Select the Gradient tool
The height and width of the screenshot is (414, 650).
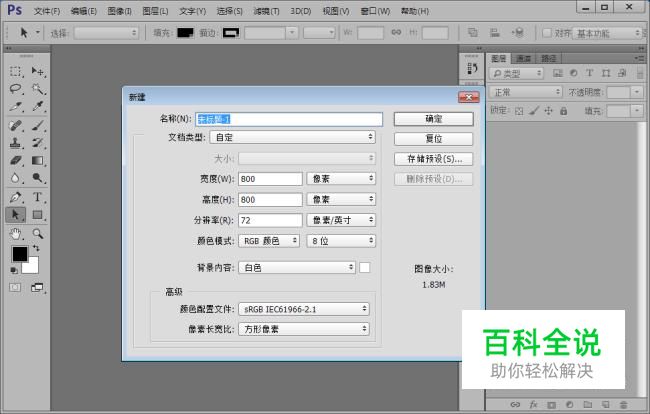tap(38, 160)
